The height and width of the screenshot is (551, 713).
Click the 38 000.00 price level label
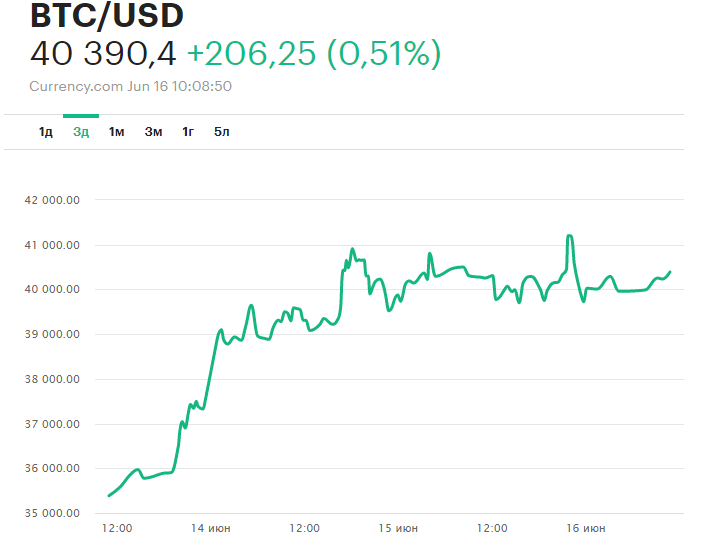[x=51, y=379]
